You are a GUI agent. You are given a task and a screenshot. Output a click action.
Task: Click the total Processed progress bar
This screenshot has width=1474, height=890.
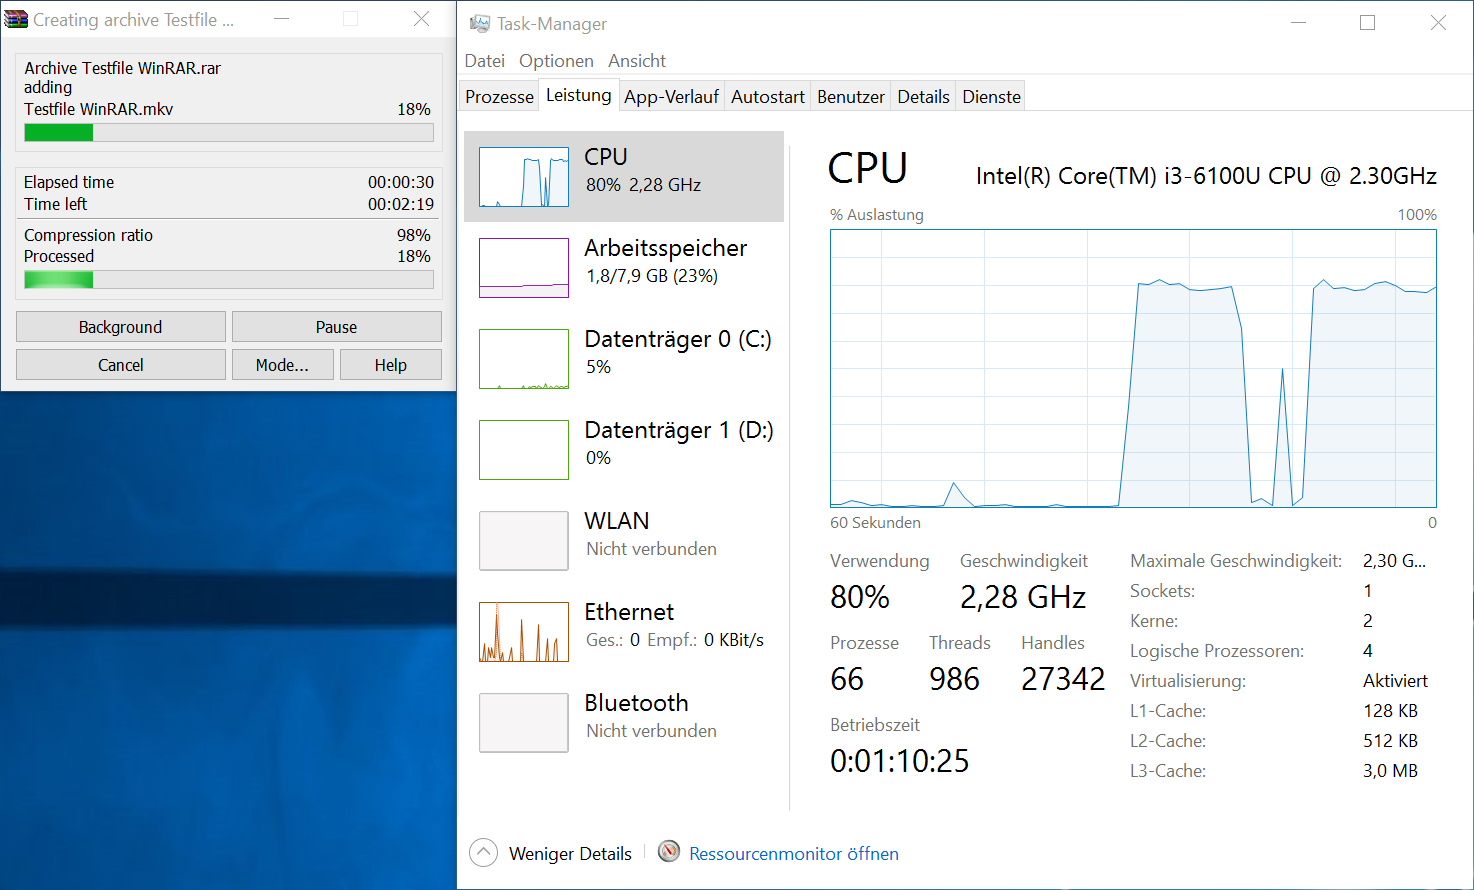229,280
